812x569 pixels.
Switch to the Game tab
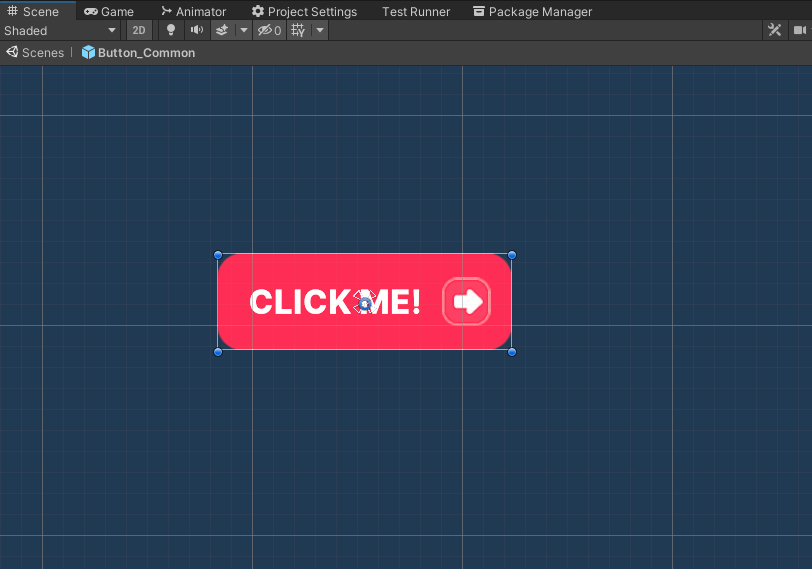point(109,11)
